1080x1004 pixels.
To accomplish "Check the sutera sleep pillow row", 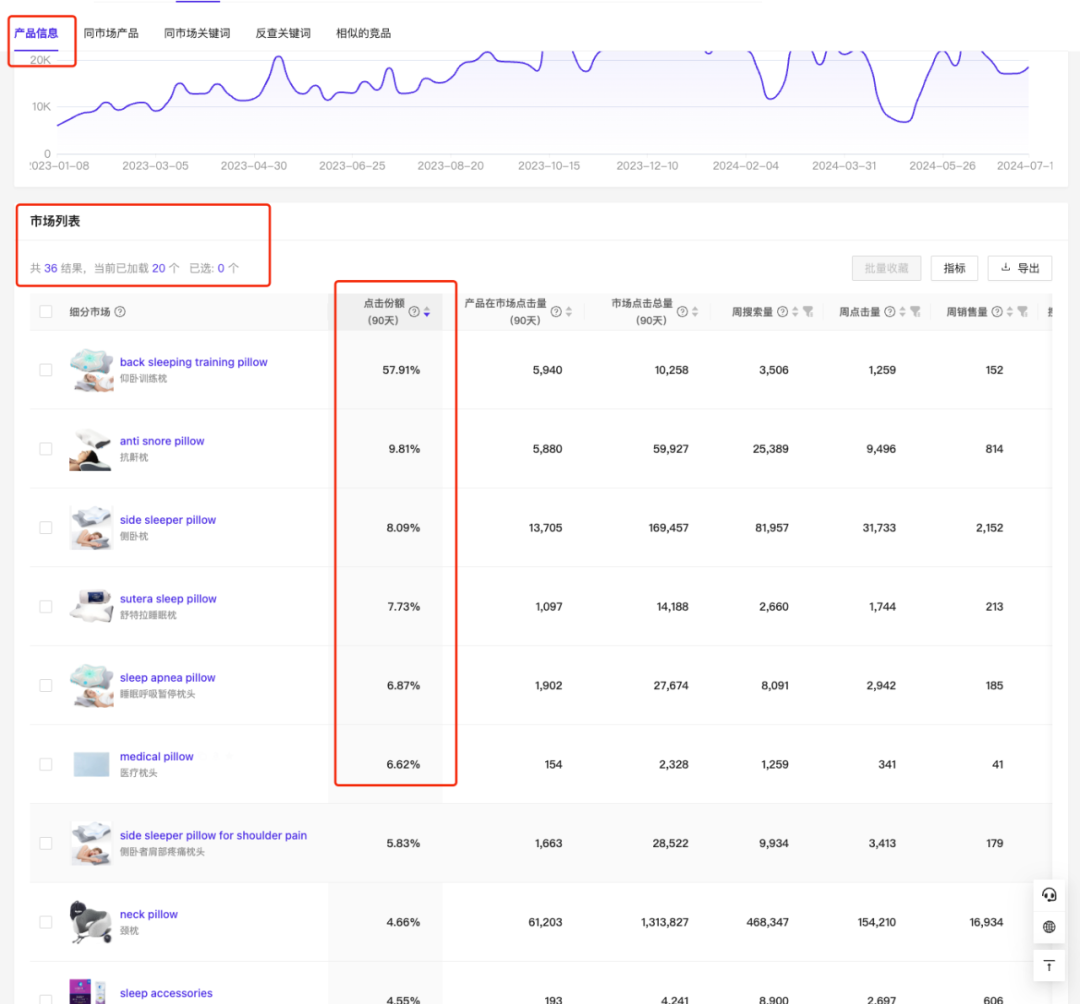I will 45,607.
